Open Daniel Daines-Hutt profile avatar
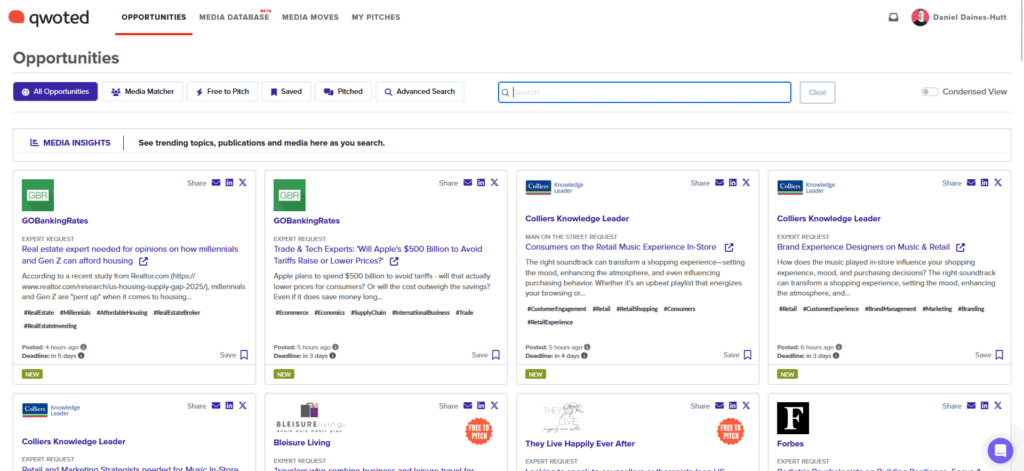This screenshot has height=471, width=1024. pyautogui.click(x=920, y=18)
